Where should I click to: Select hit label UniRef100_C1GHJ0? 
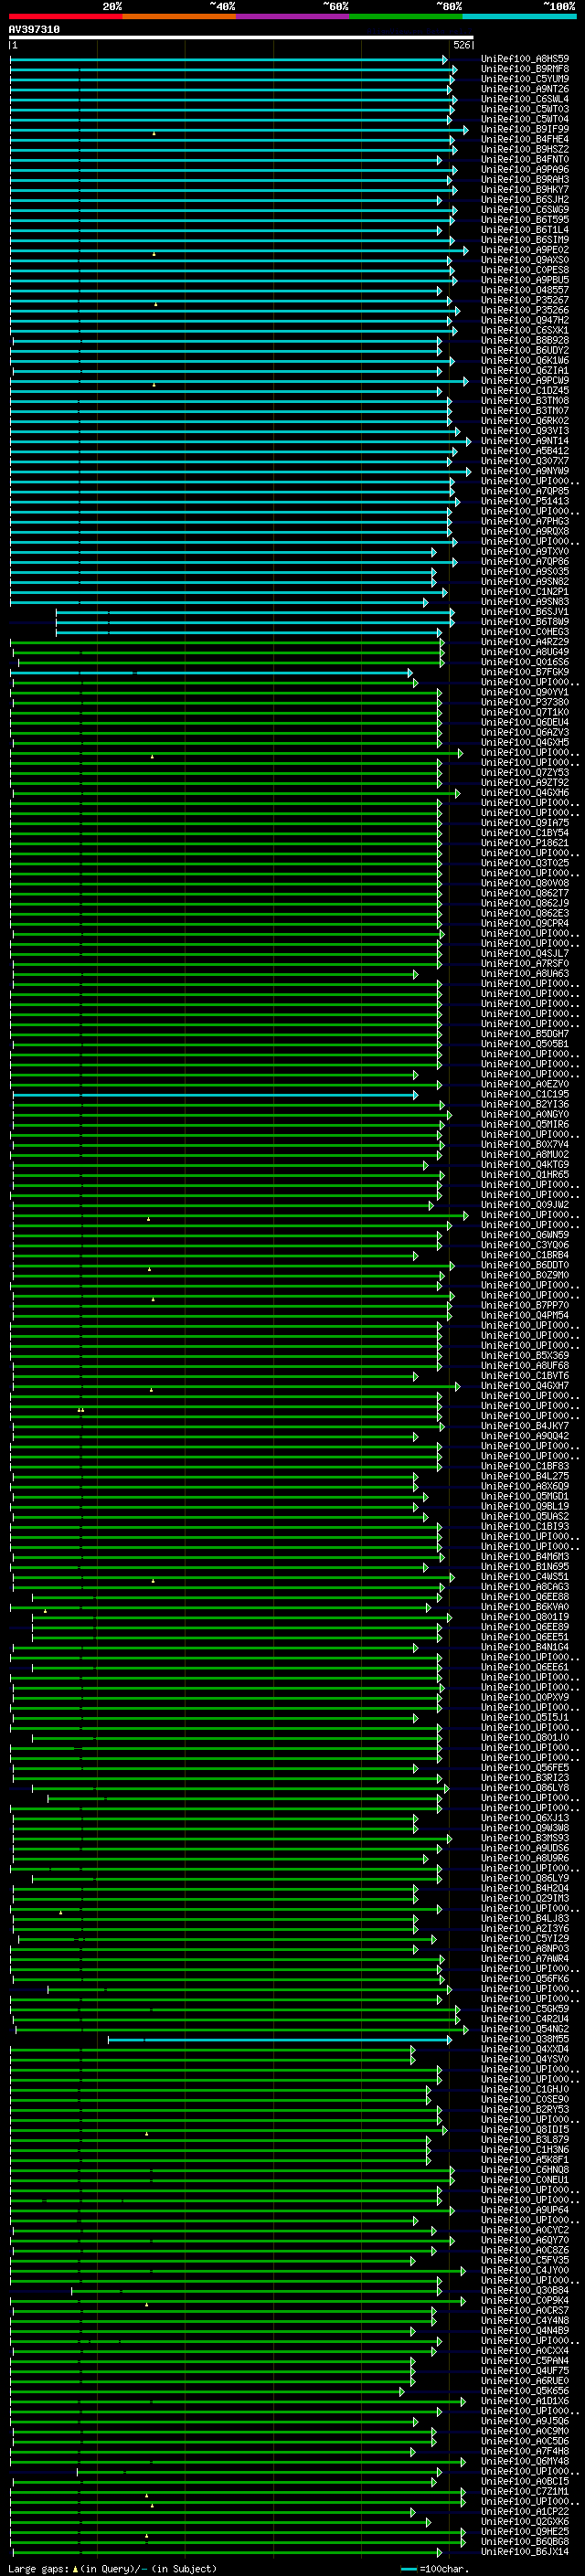tap(525, 2089)
